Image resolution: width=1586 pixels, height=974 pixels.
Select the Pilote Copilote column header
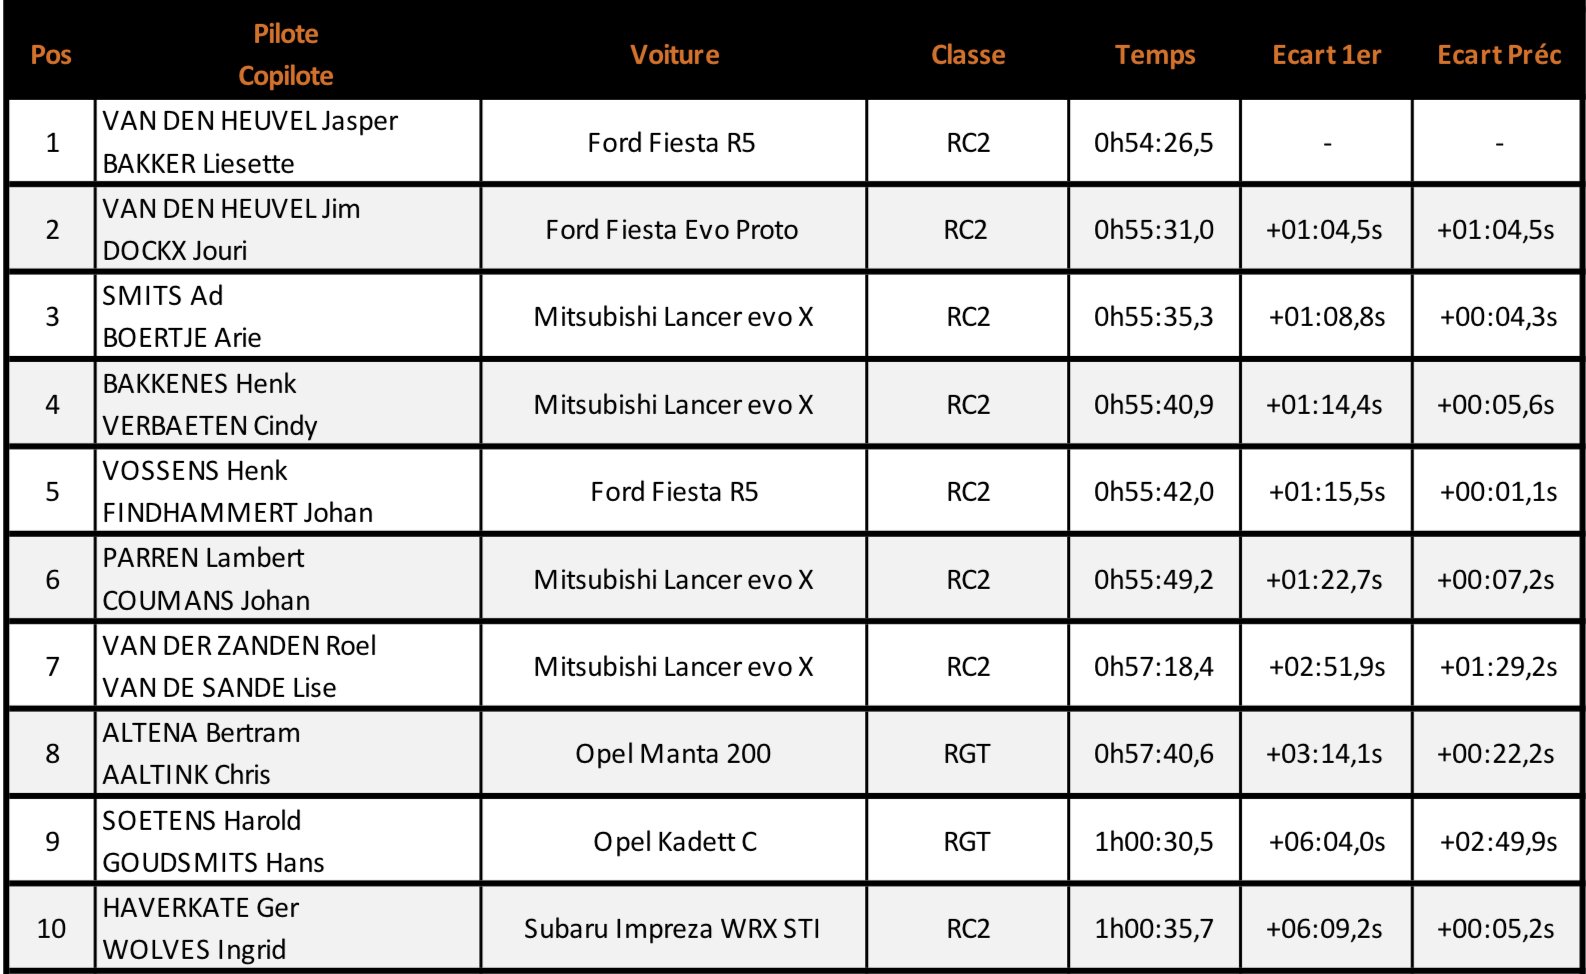click(287, 55)
